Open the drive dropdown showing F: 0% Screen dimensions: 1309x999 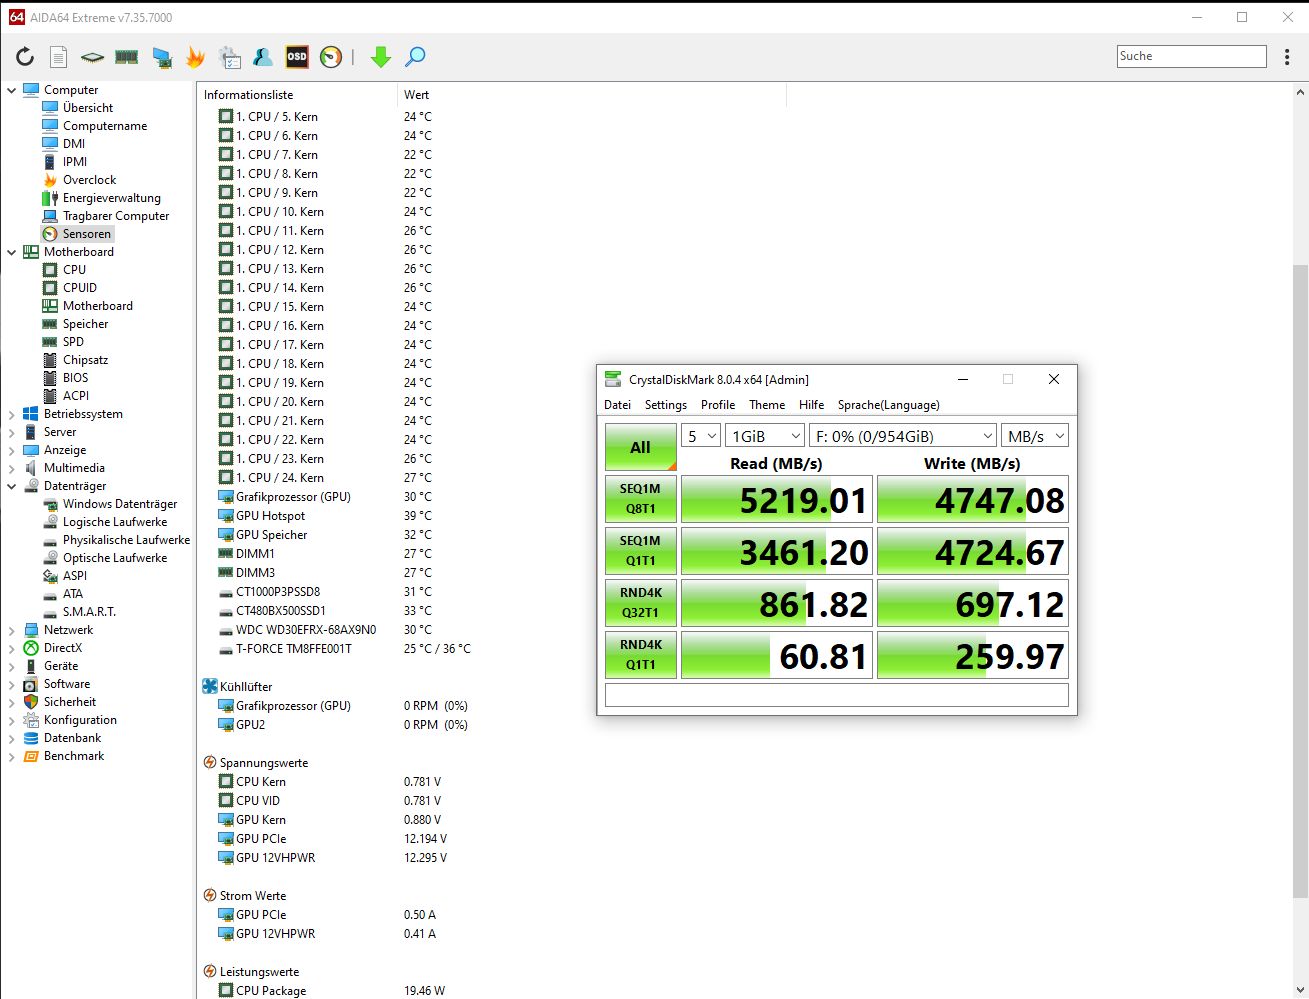coord(903,436)
